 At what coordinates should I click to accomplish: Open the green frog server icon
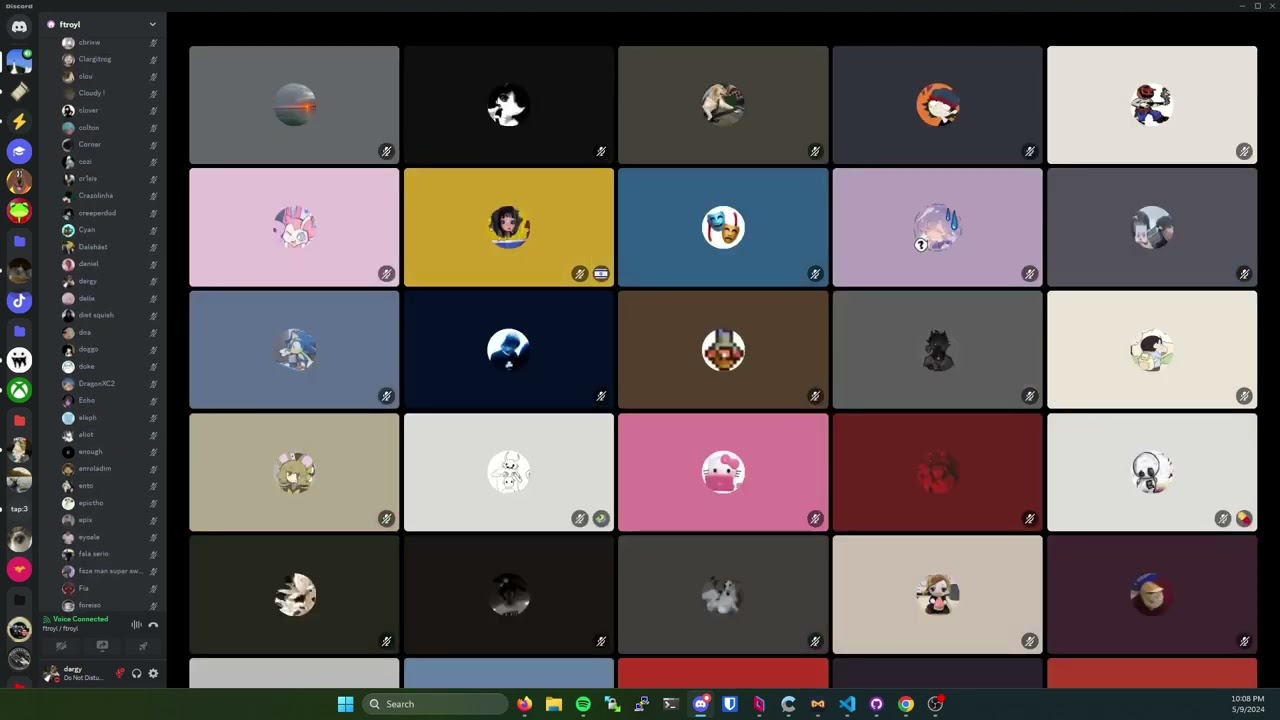(19, 211)
